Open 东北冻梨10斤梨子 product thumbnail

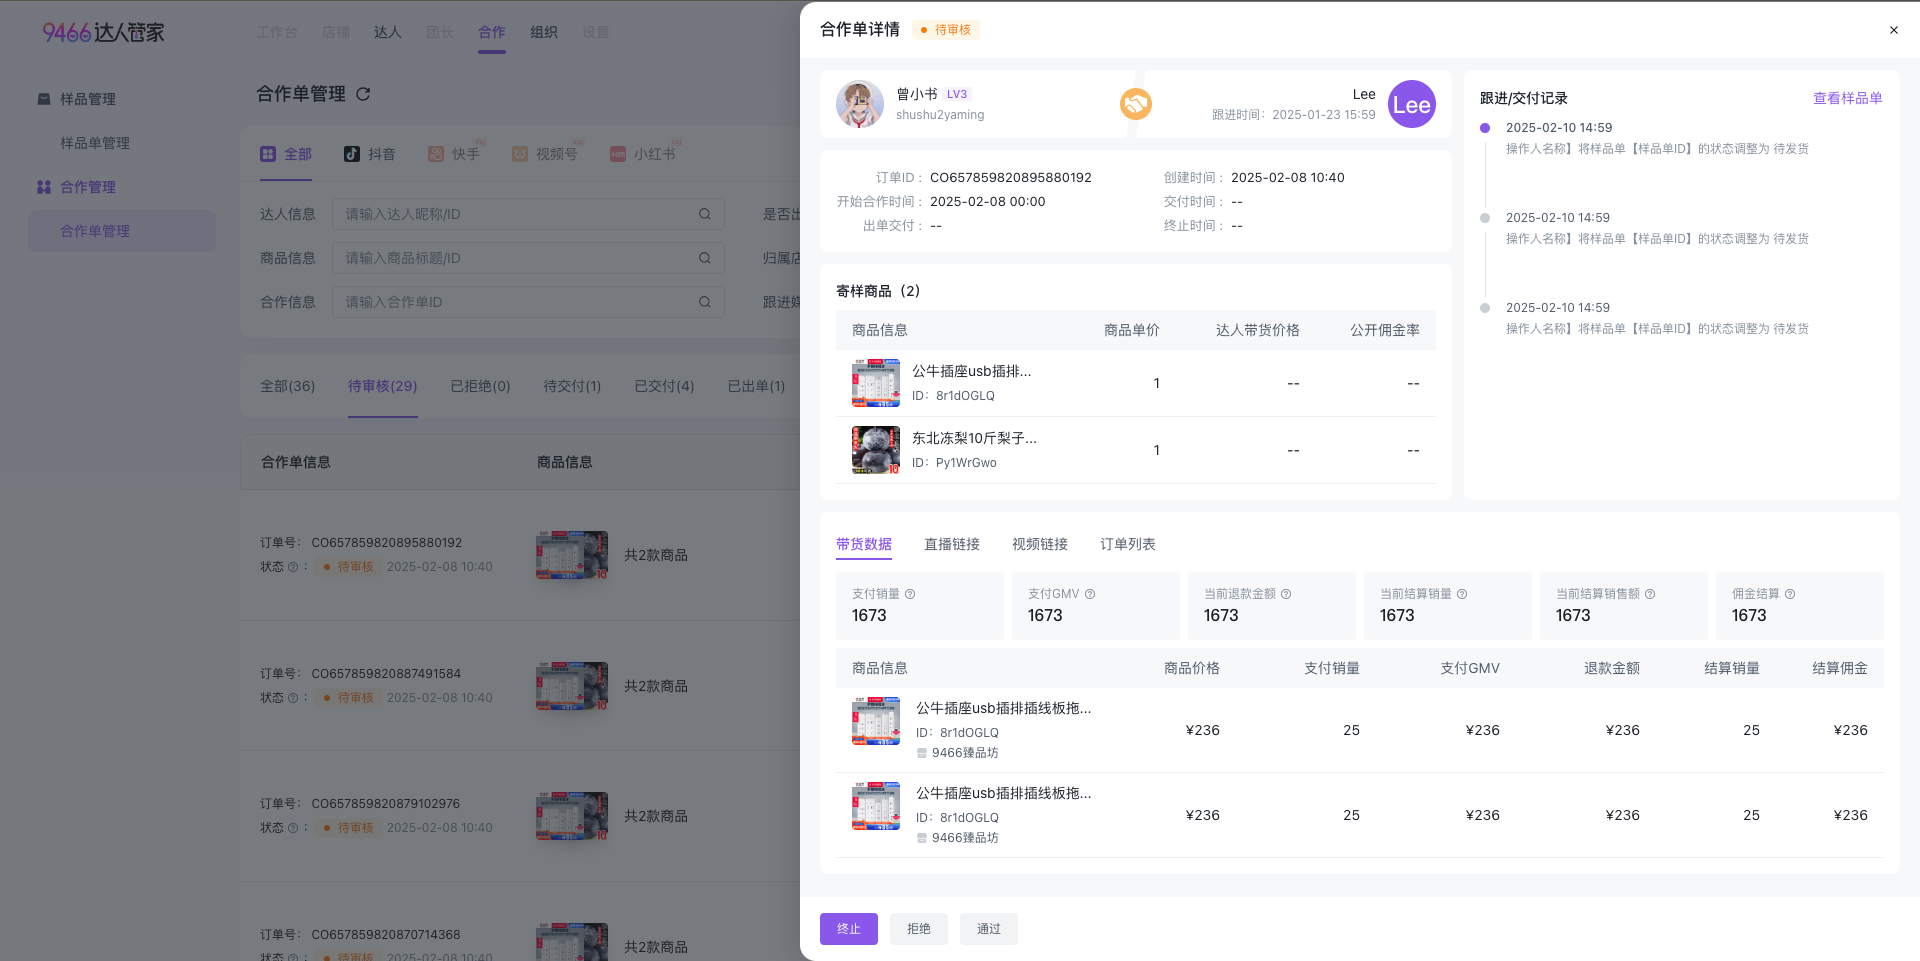pyautogui.click(x=876, y=450)
